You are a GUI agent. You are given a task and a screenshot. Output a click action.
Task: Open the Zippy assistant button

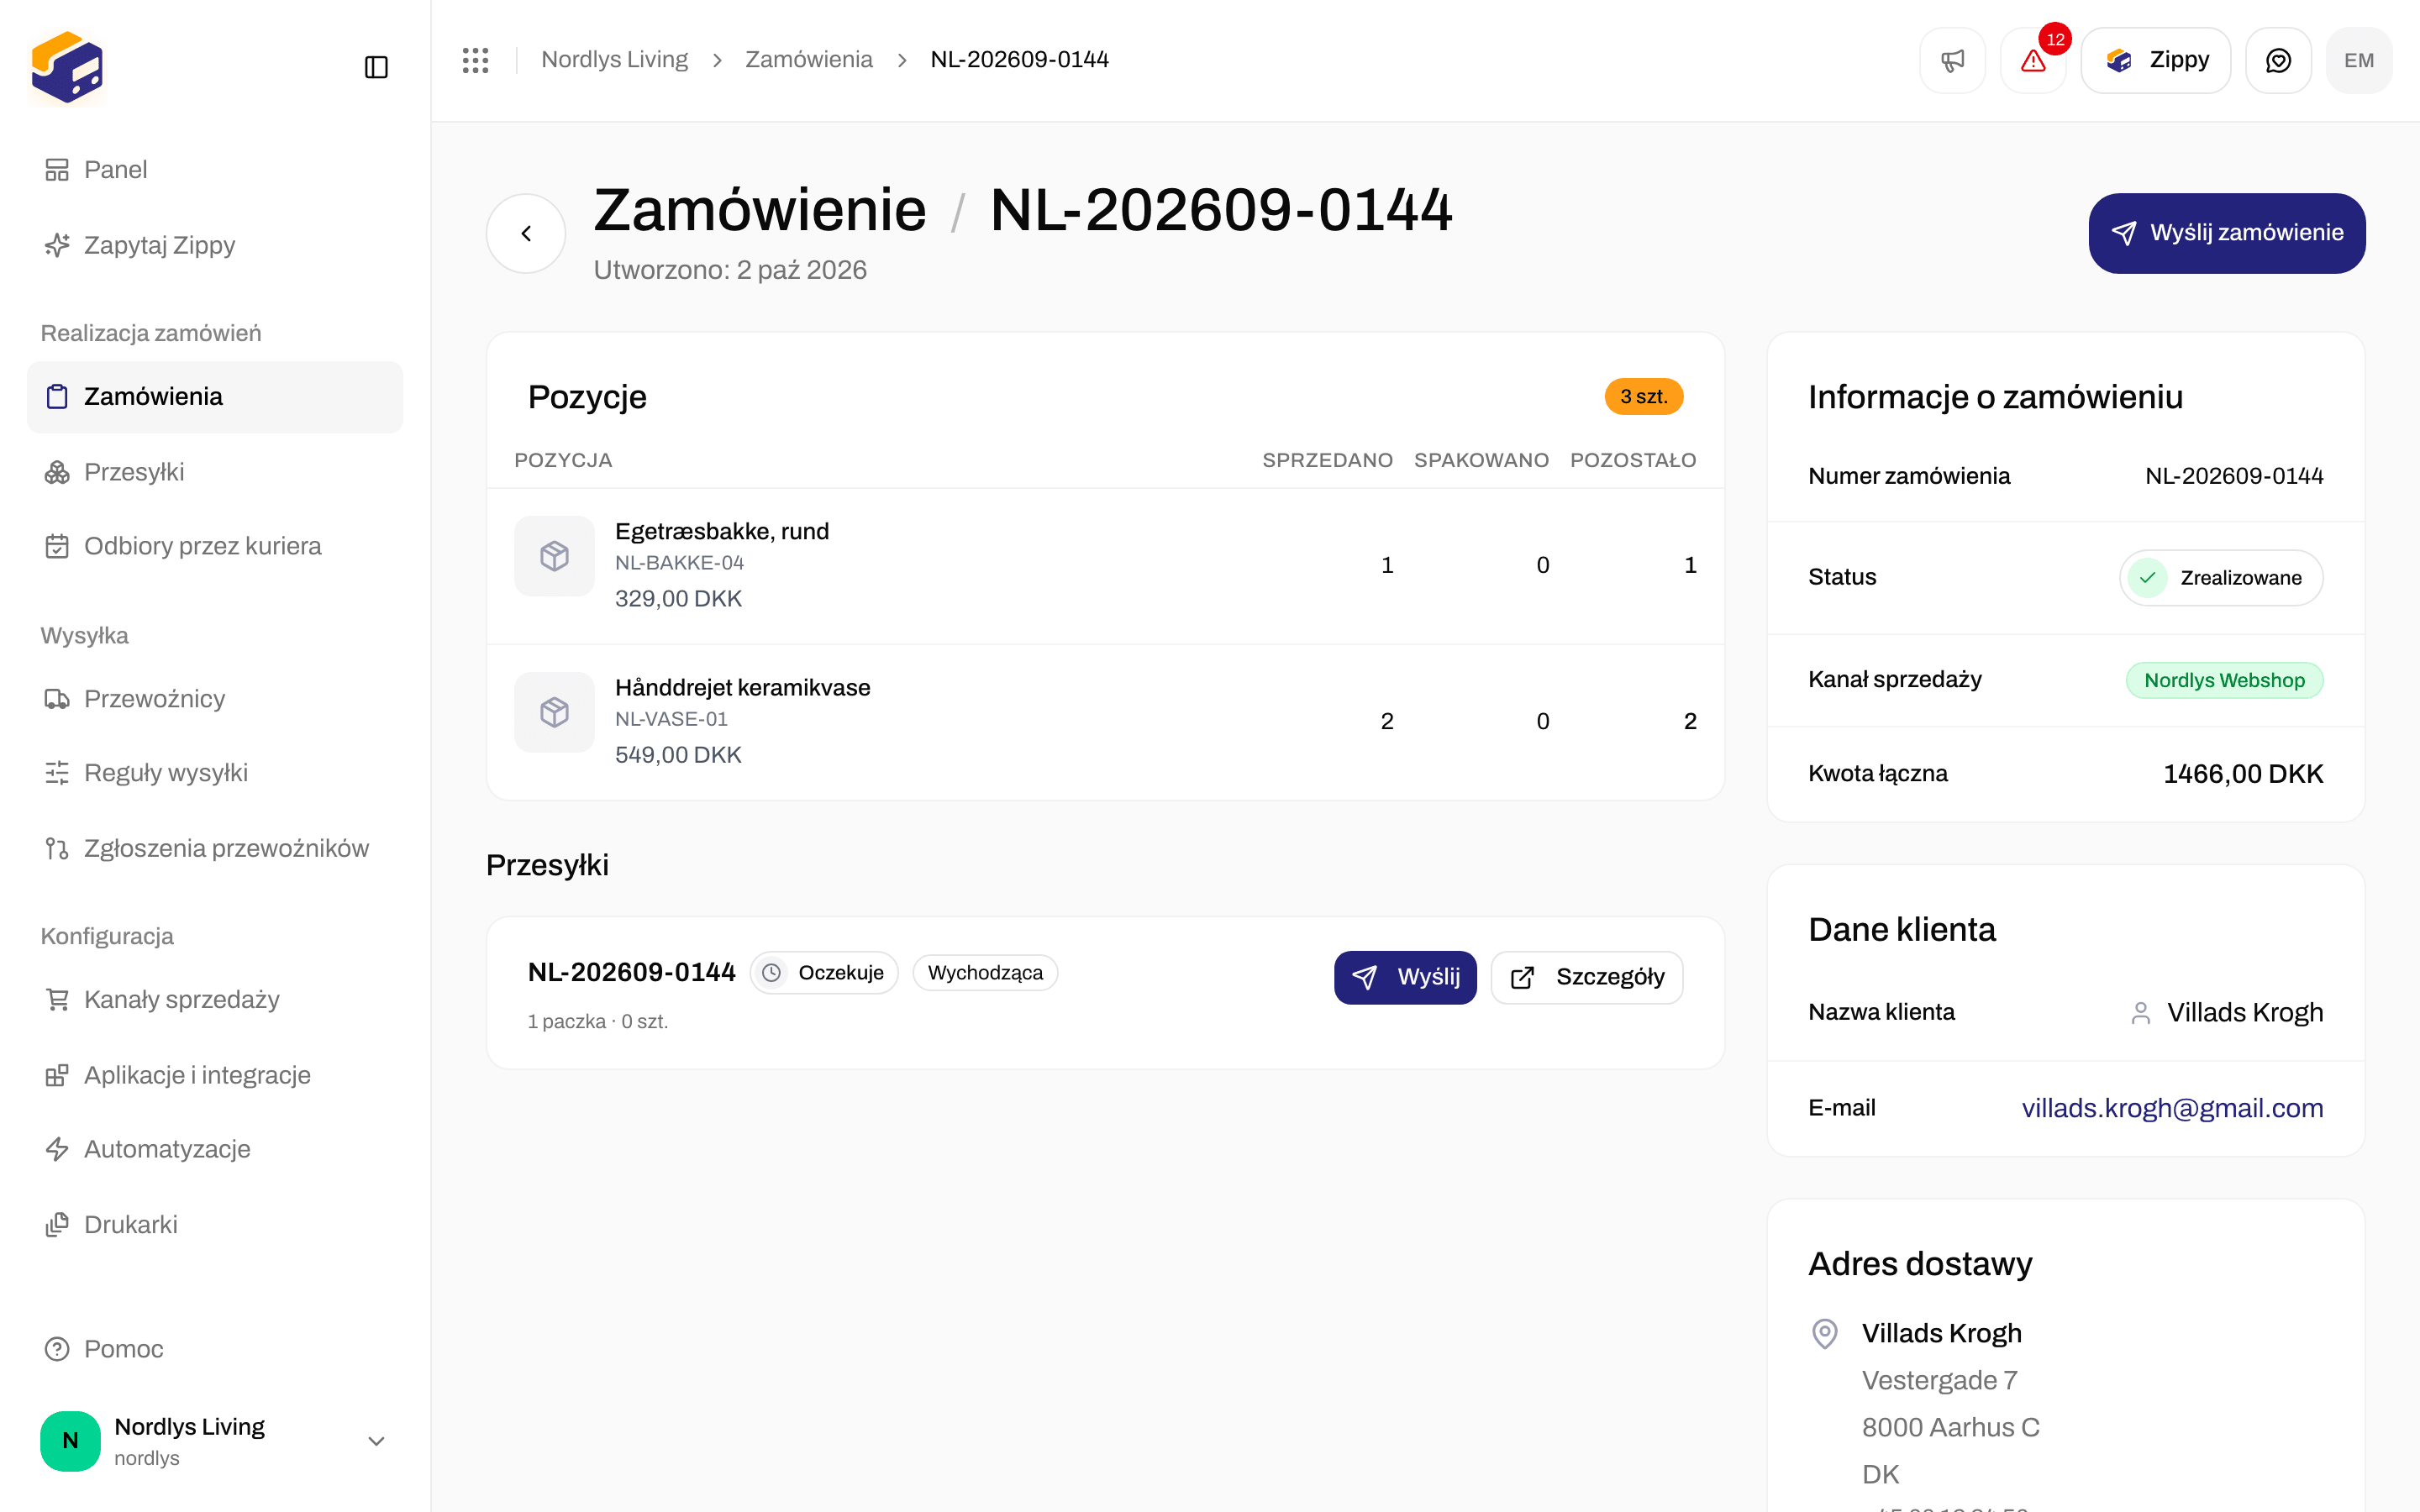[2156, 60]
